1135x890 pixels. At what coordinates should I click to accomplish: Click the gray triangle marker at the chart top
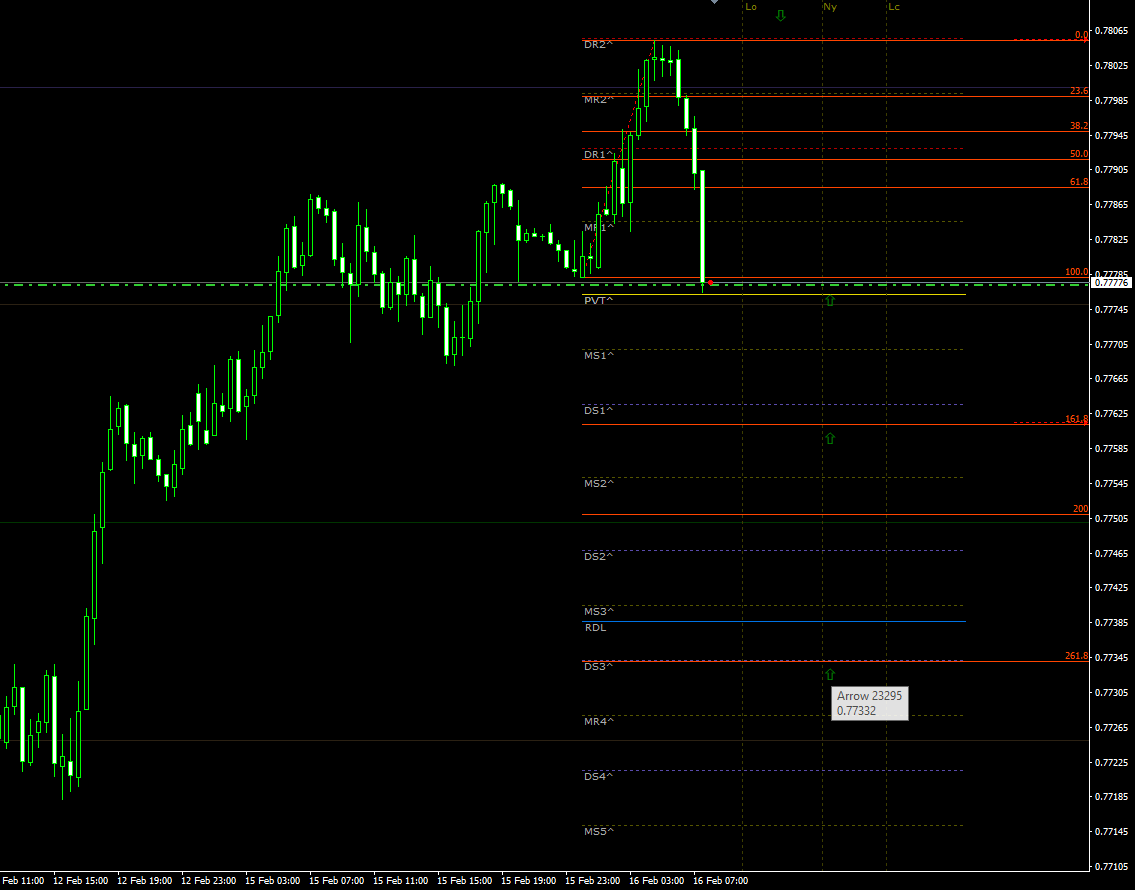coord(713,3)
